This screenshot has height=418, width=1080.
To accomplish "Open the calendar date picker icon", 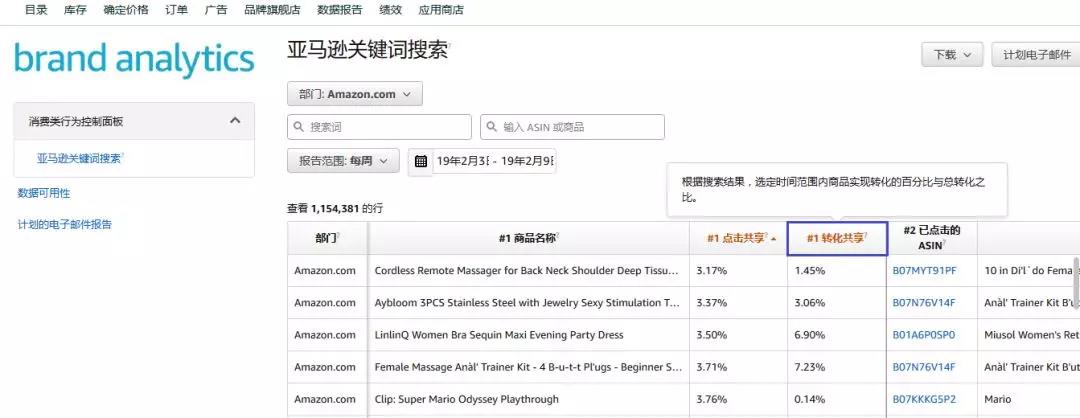I will point(421,162).
